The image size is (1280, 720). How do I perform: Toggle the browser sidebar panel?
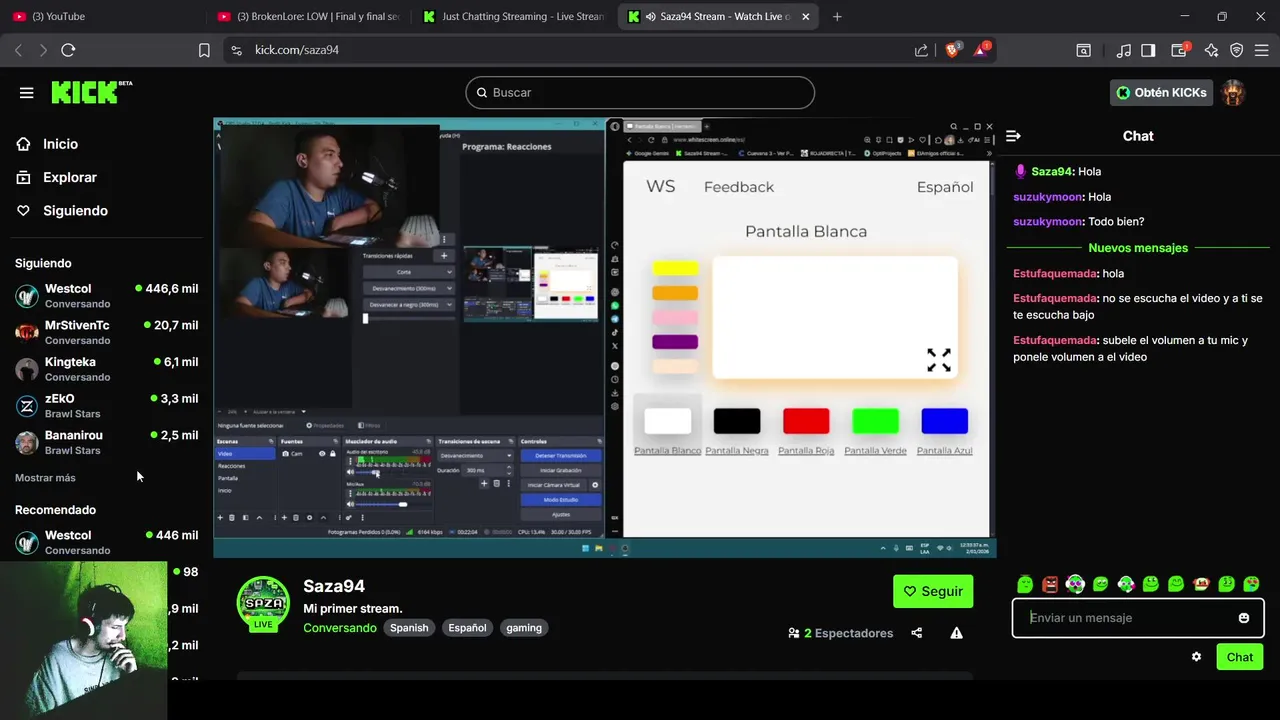(x=1148, y=50)
